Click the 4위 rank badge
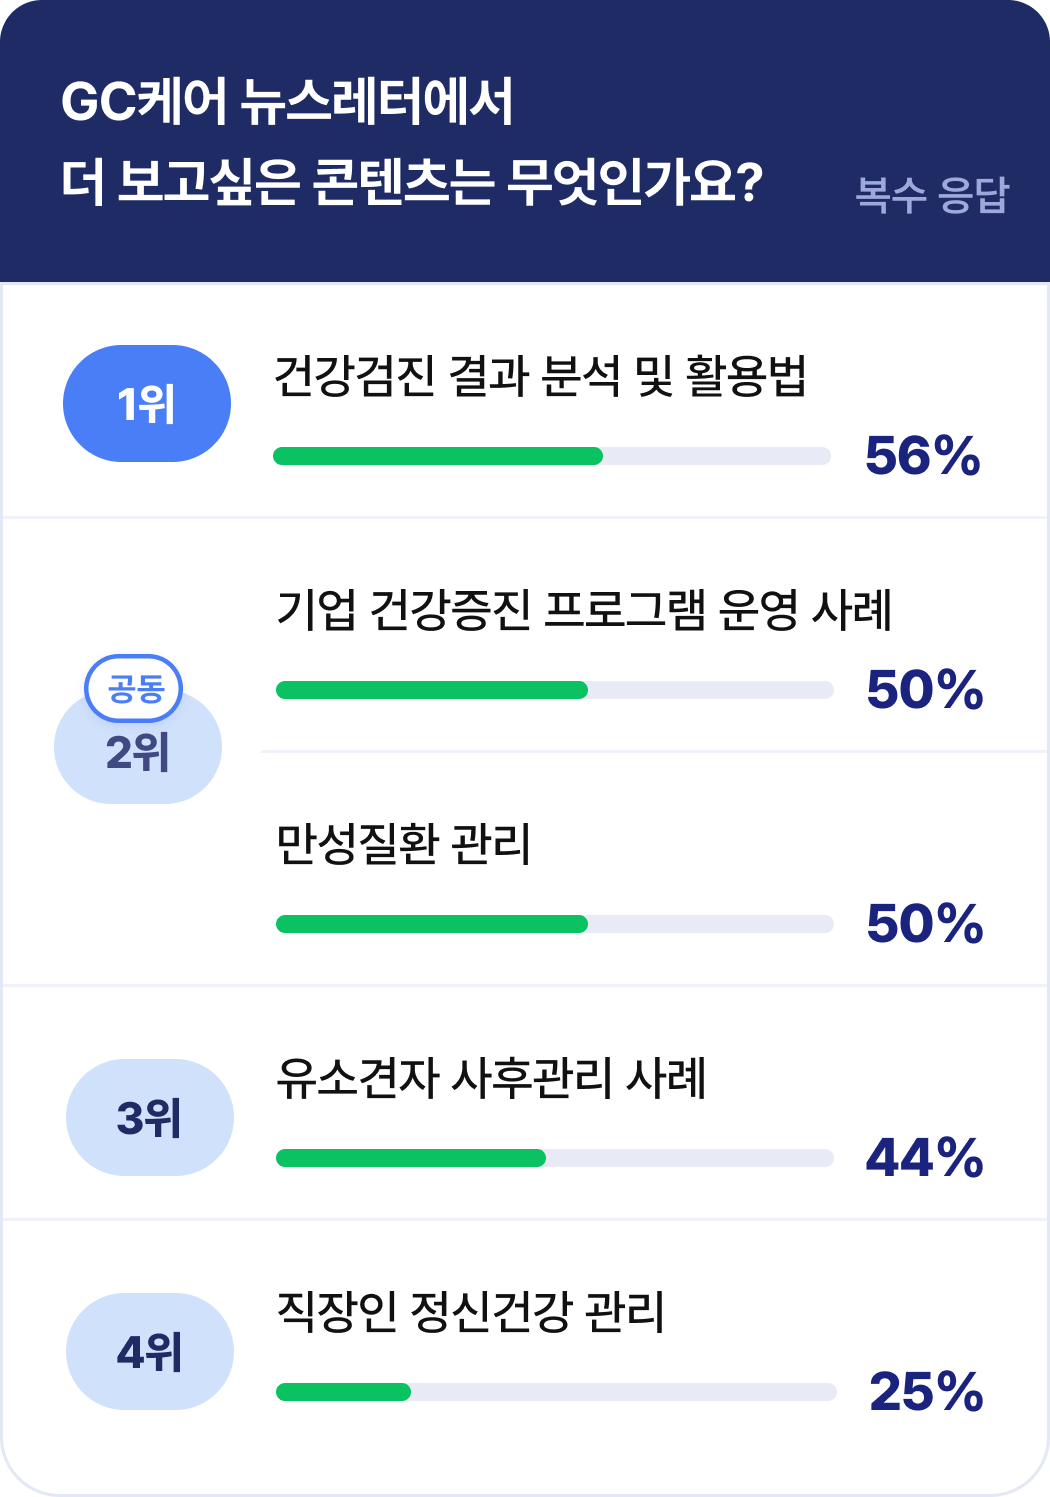Viewport: 1050px width, 1497px height. [x=150, y=1351]
